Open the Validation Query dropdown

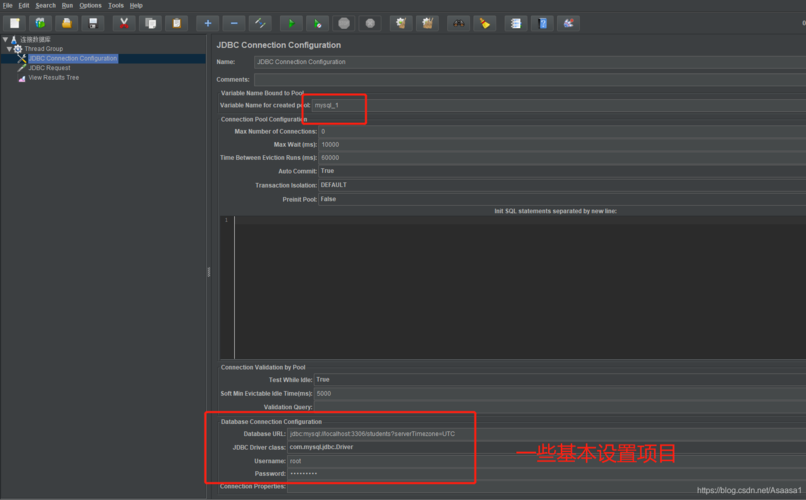[x=560, y=407]
